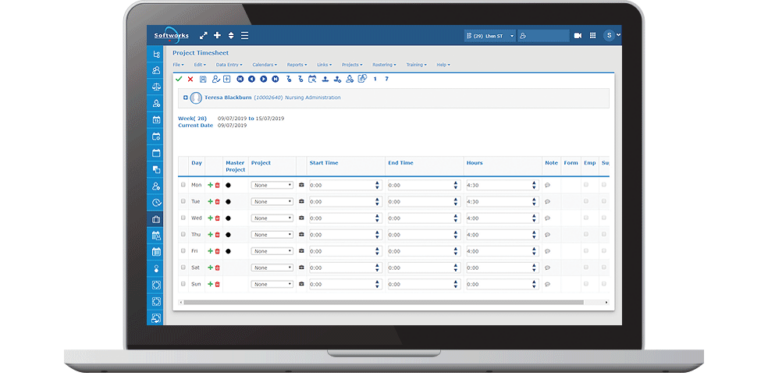This screenshot has height=390, width=768.
Task: Click the employee search field in header
Action: 544,36
